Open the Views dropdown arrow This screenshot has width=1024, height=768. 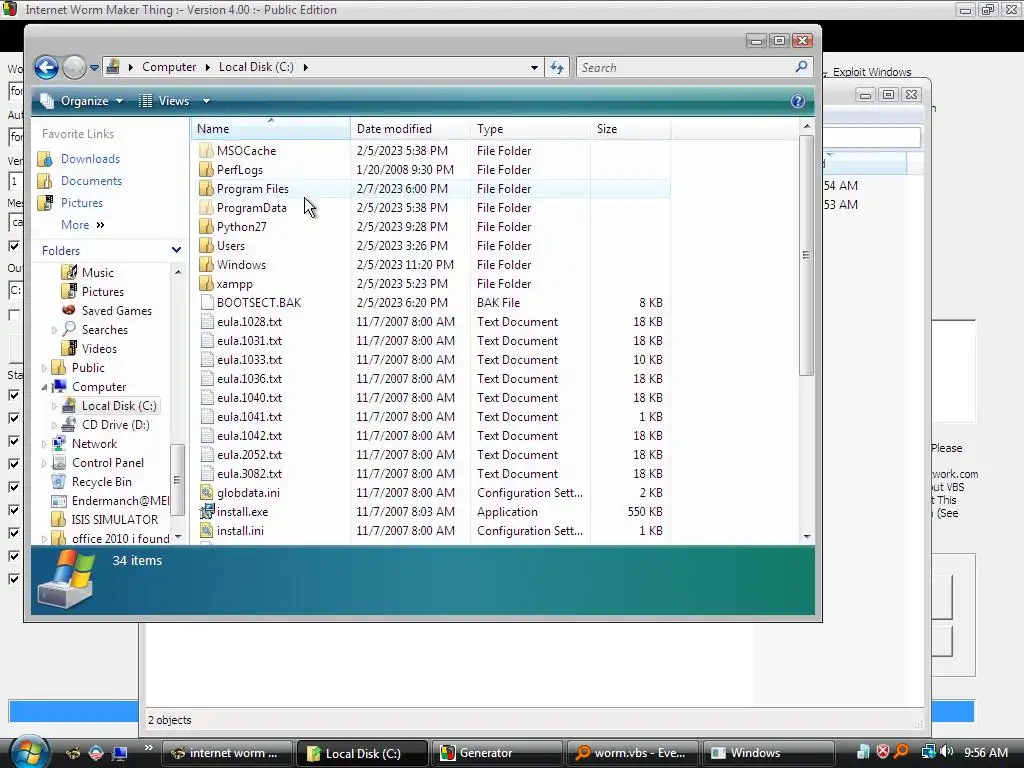206,101
